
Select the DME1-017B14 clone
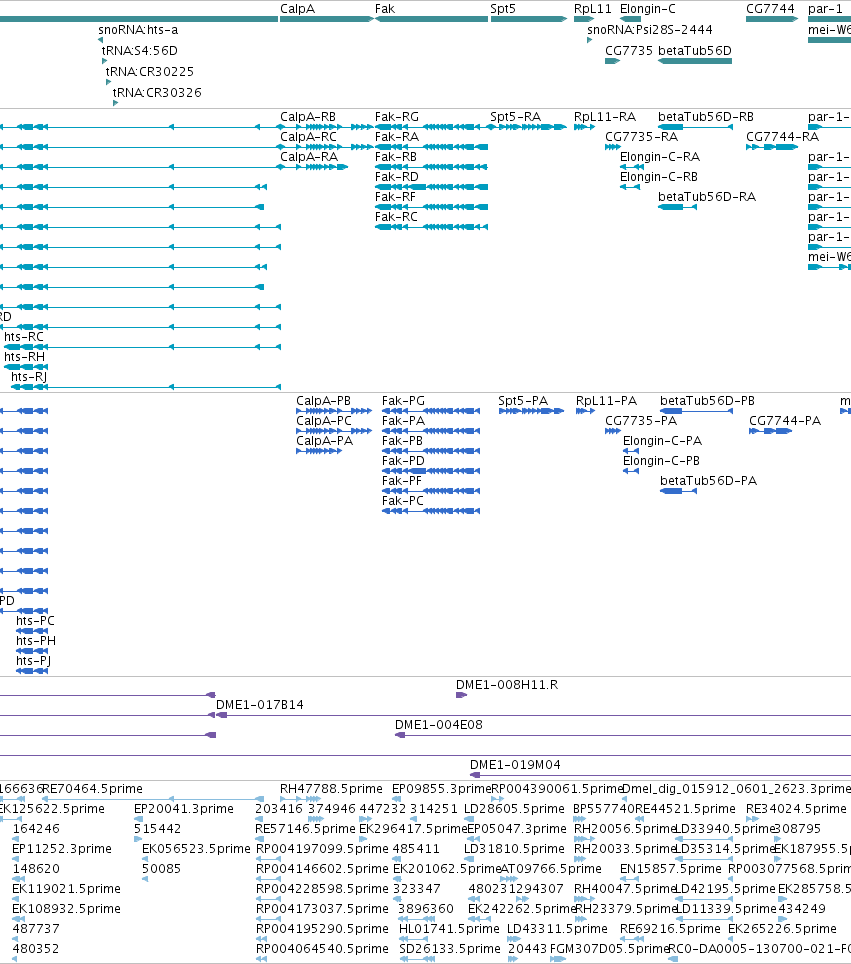click(533, 716)
